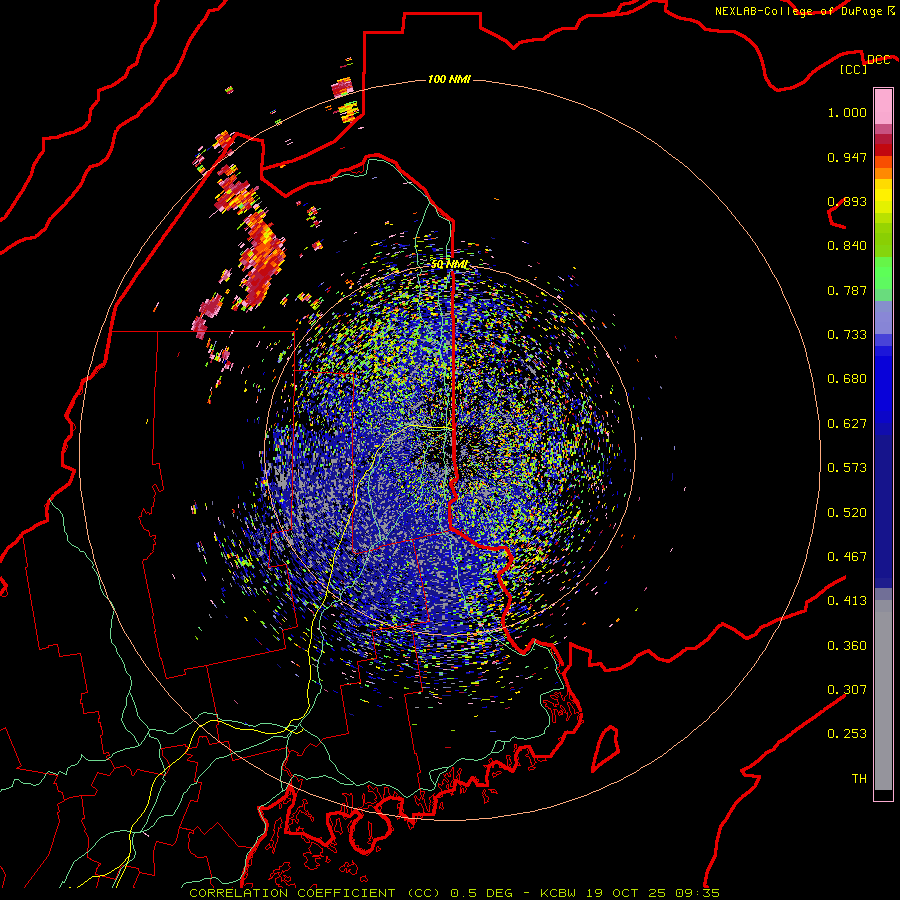Pick the dark navy color bar segment

883,510
